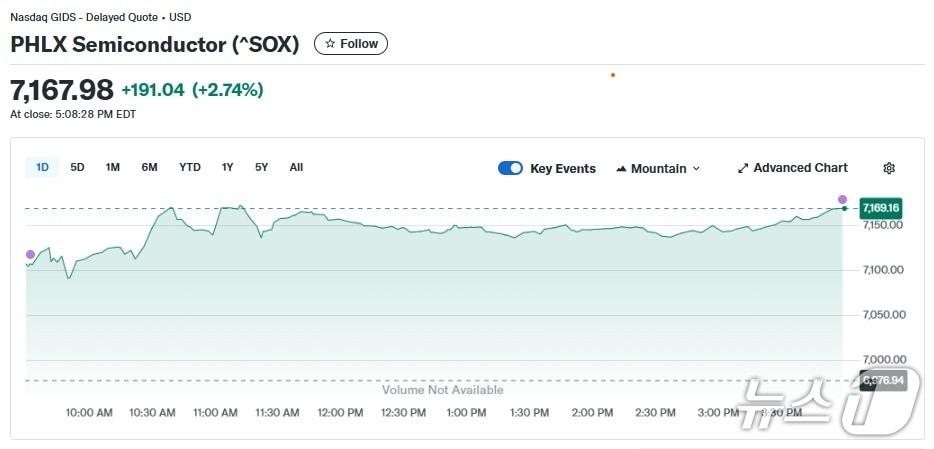This screenshot has height=449, width=934.
Task: Open chart settings gear icon
Action: [x=889, y=168]
